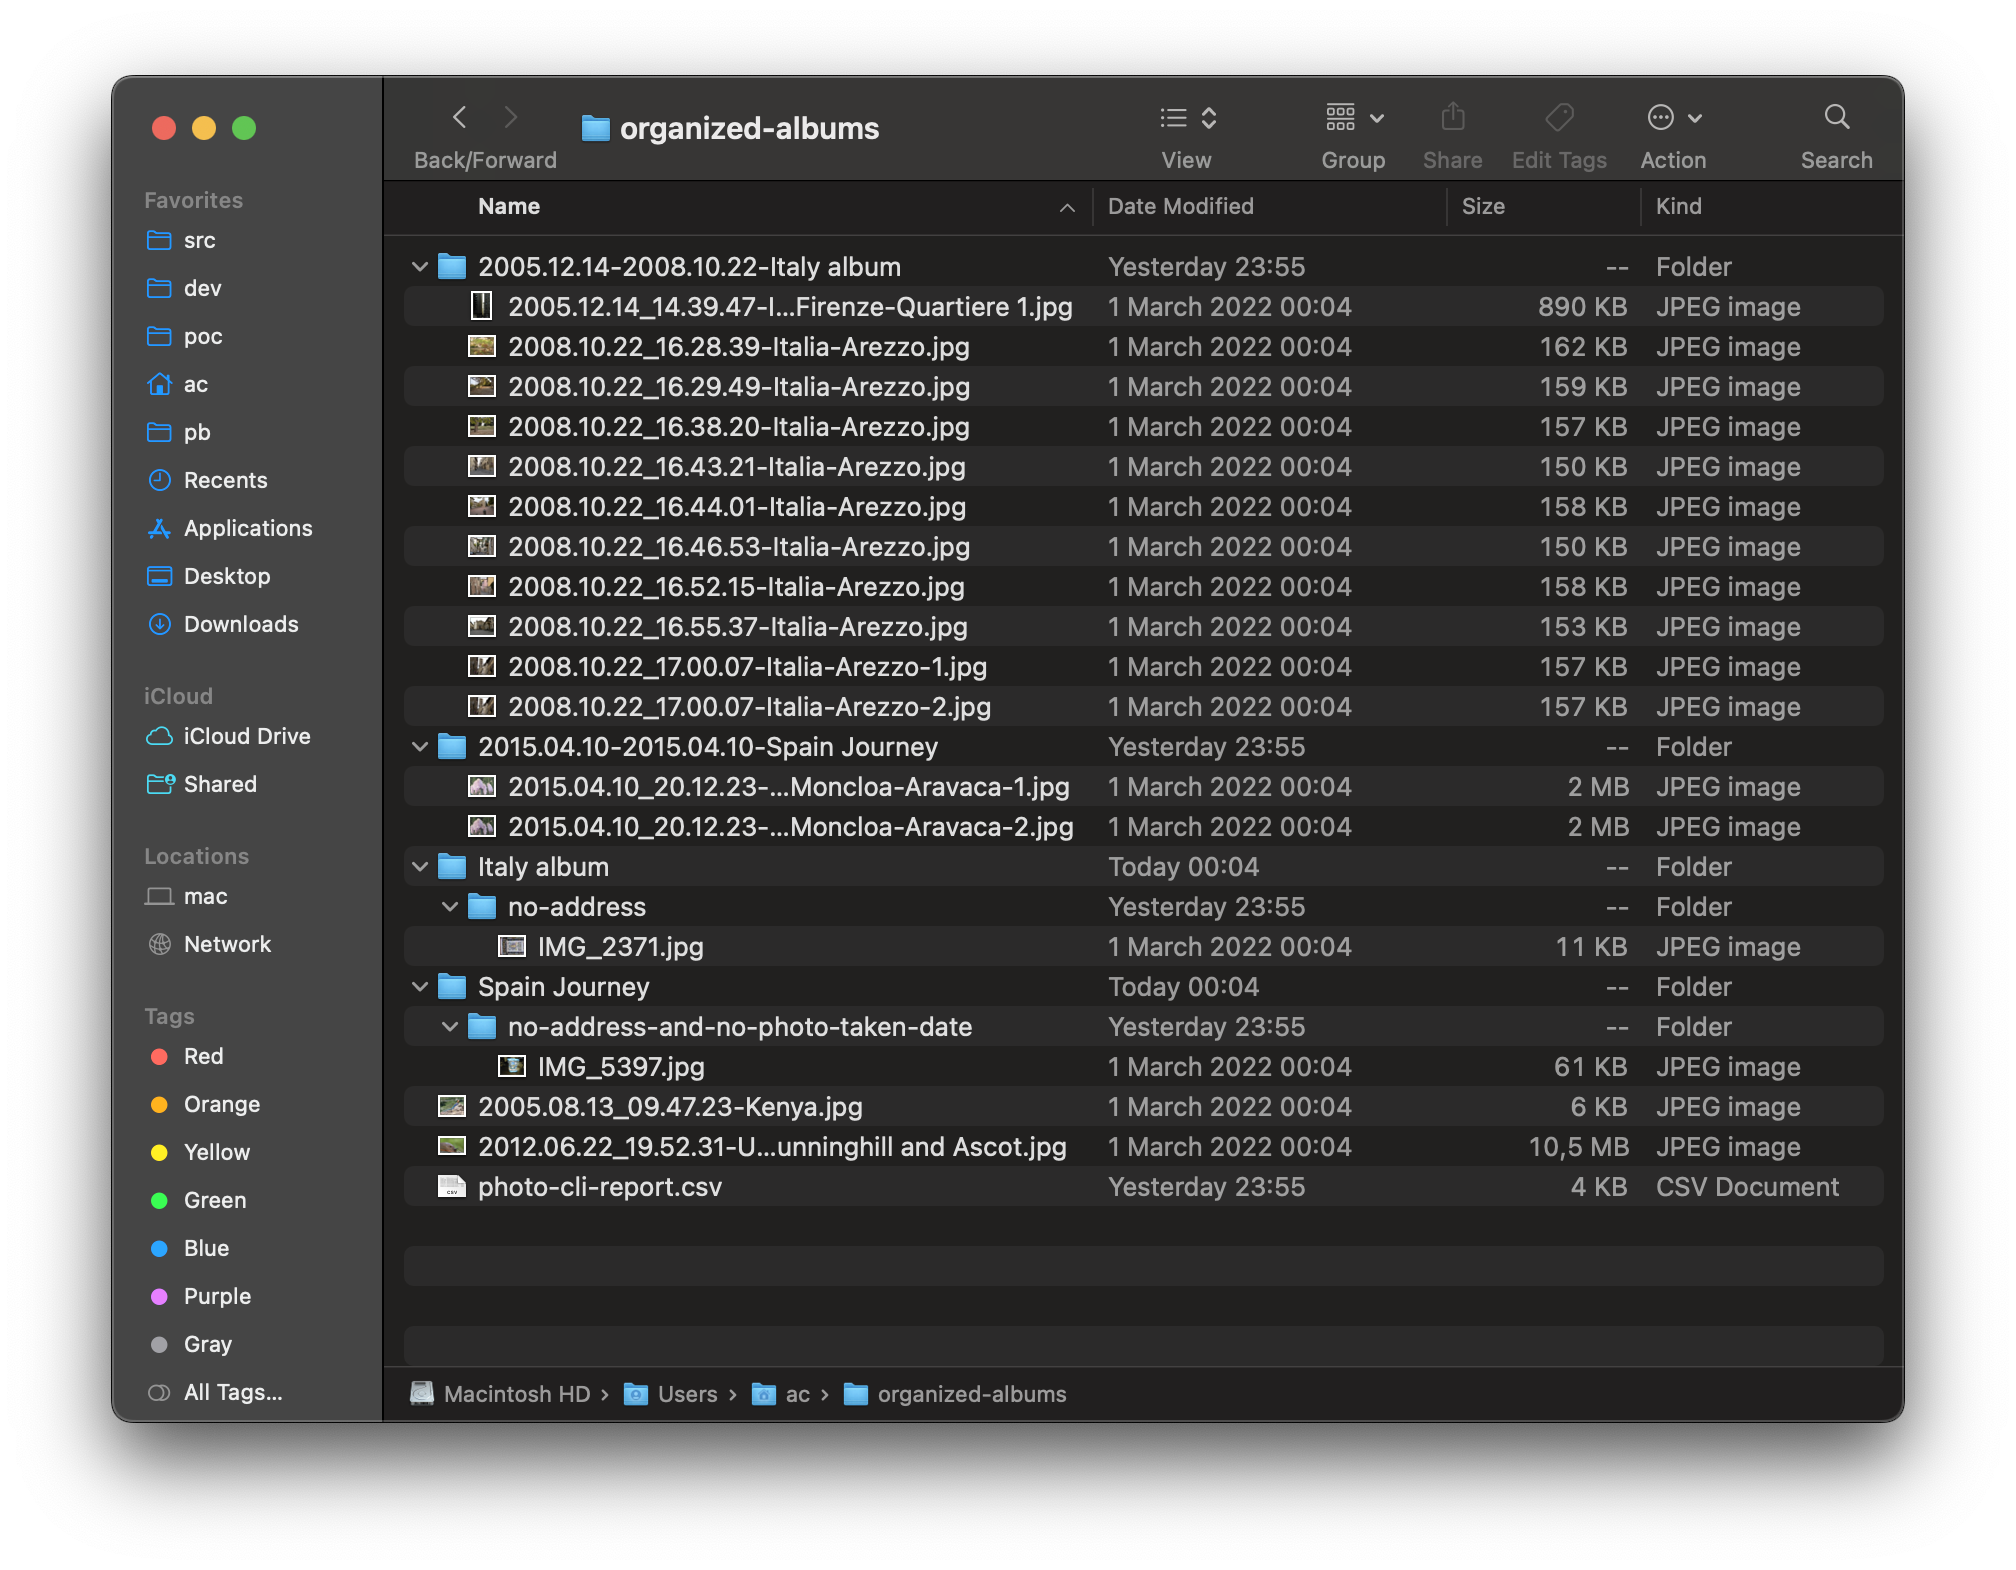Click the Name column header
The height and width of the screenshot is (1570, 2016).
click(509, 206)
